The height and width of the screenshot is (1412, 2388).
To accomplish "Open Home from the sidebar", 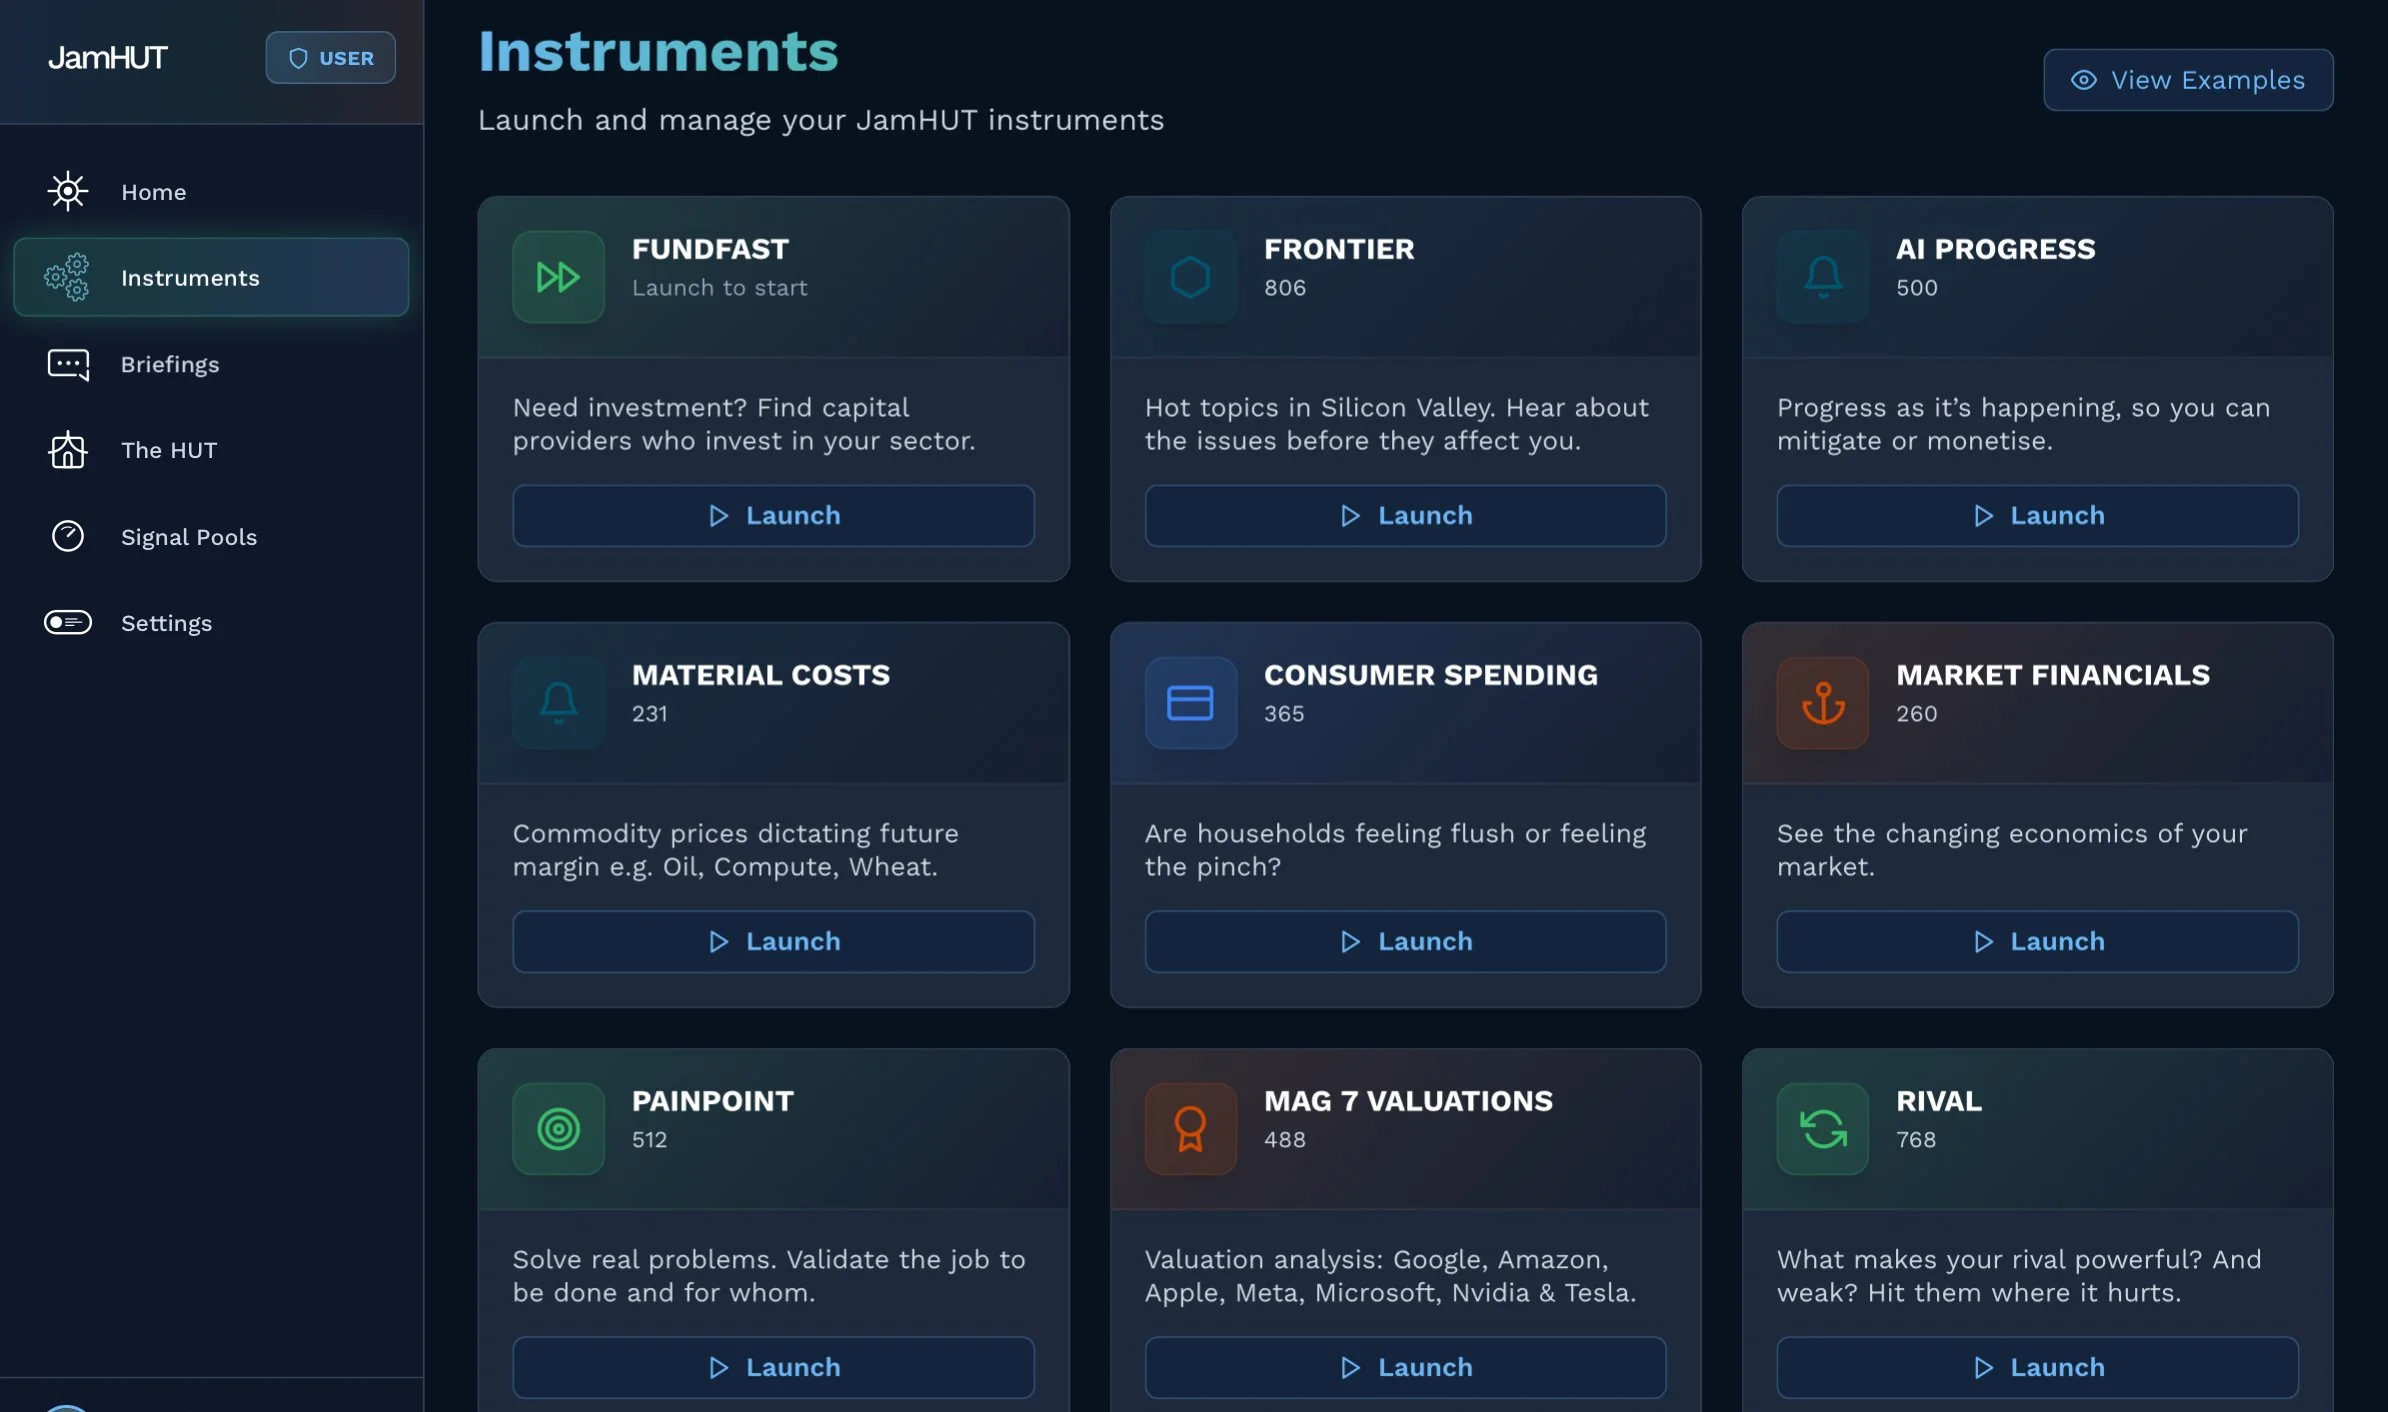I will 153,192.
